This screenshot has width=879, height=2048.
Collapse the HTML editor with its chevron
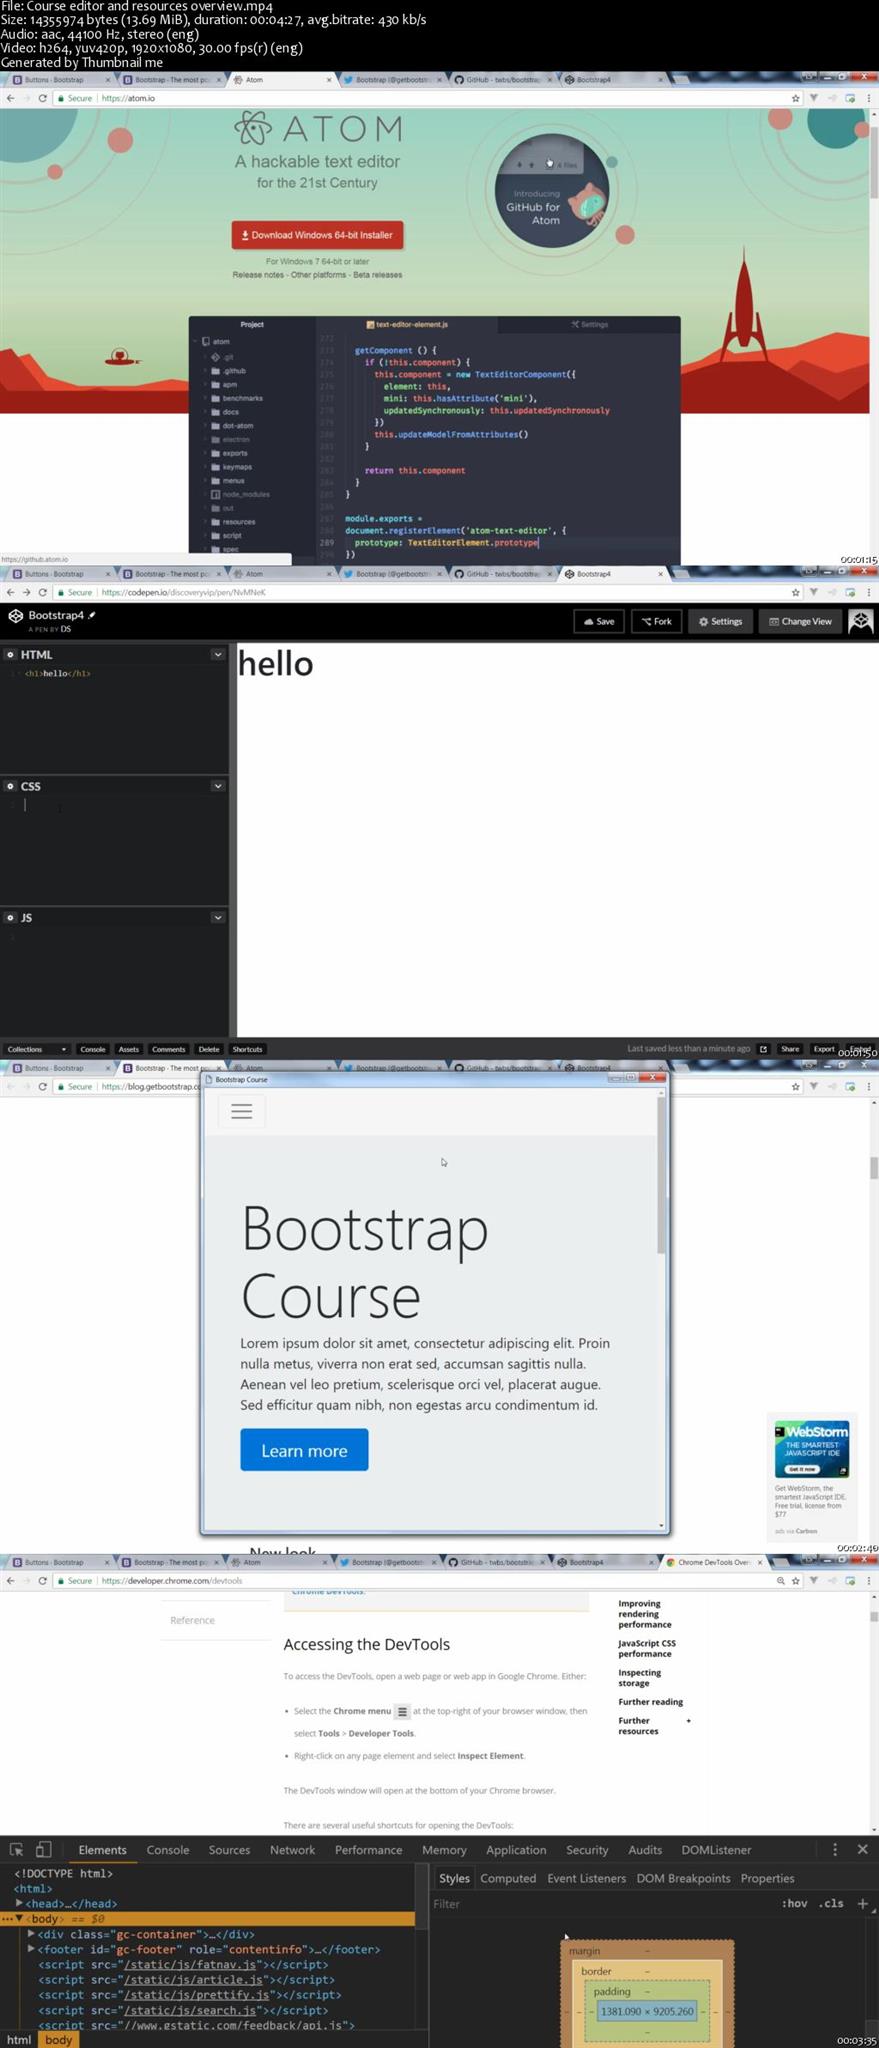pos(217,654)
